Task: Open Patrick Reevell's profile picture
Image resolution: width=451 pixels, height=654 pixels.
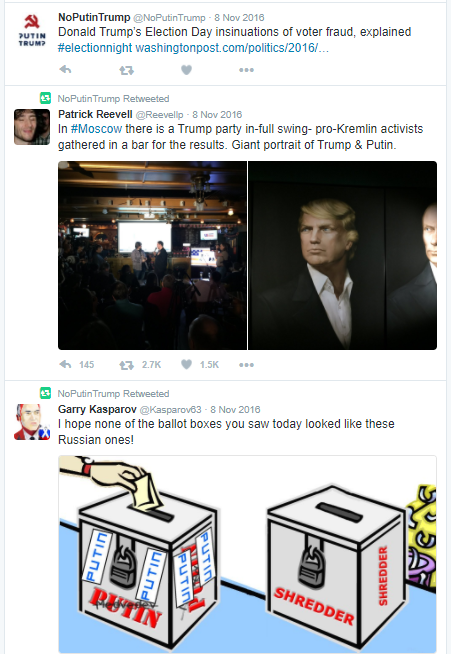Action: [32, 127]
